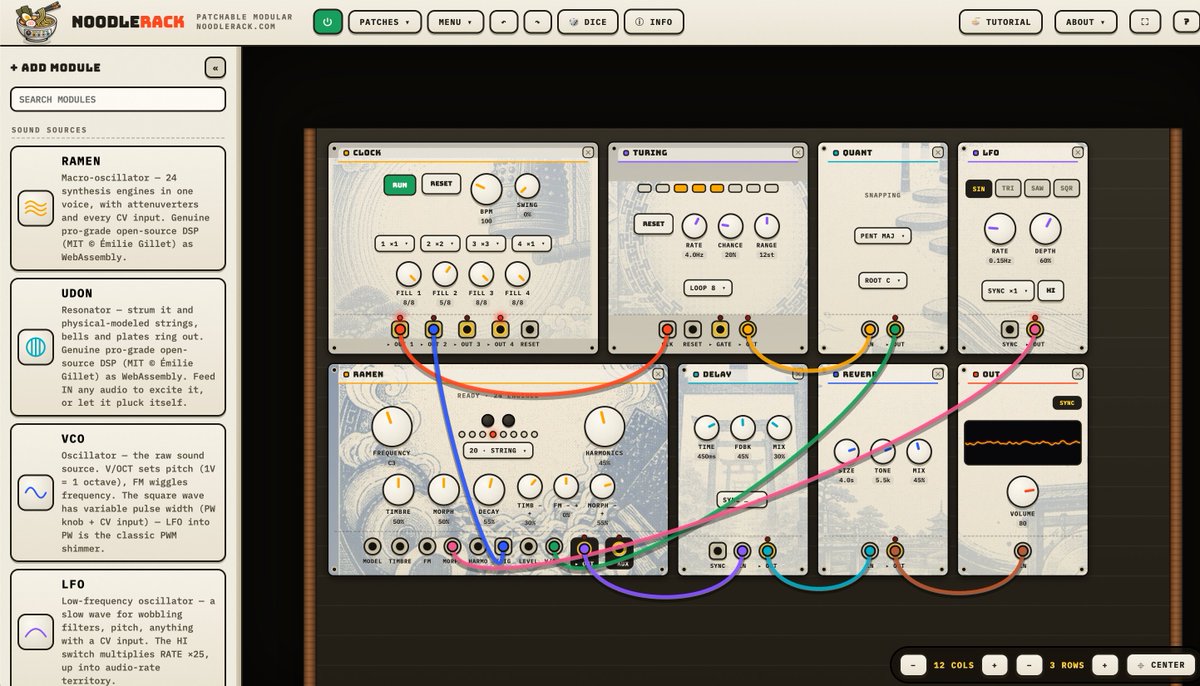Open Clock's '3 ×3' divider dropdown
The width and height of the screenshot is (1200, 686).
tap(486, 243)
